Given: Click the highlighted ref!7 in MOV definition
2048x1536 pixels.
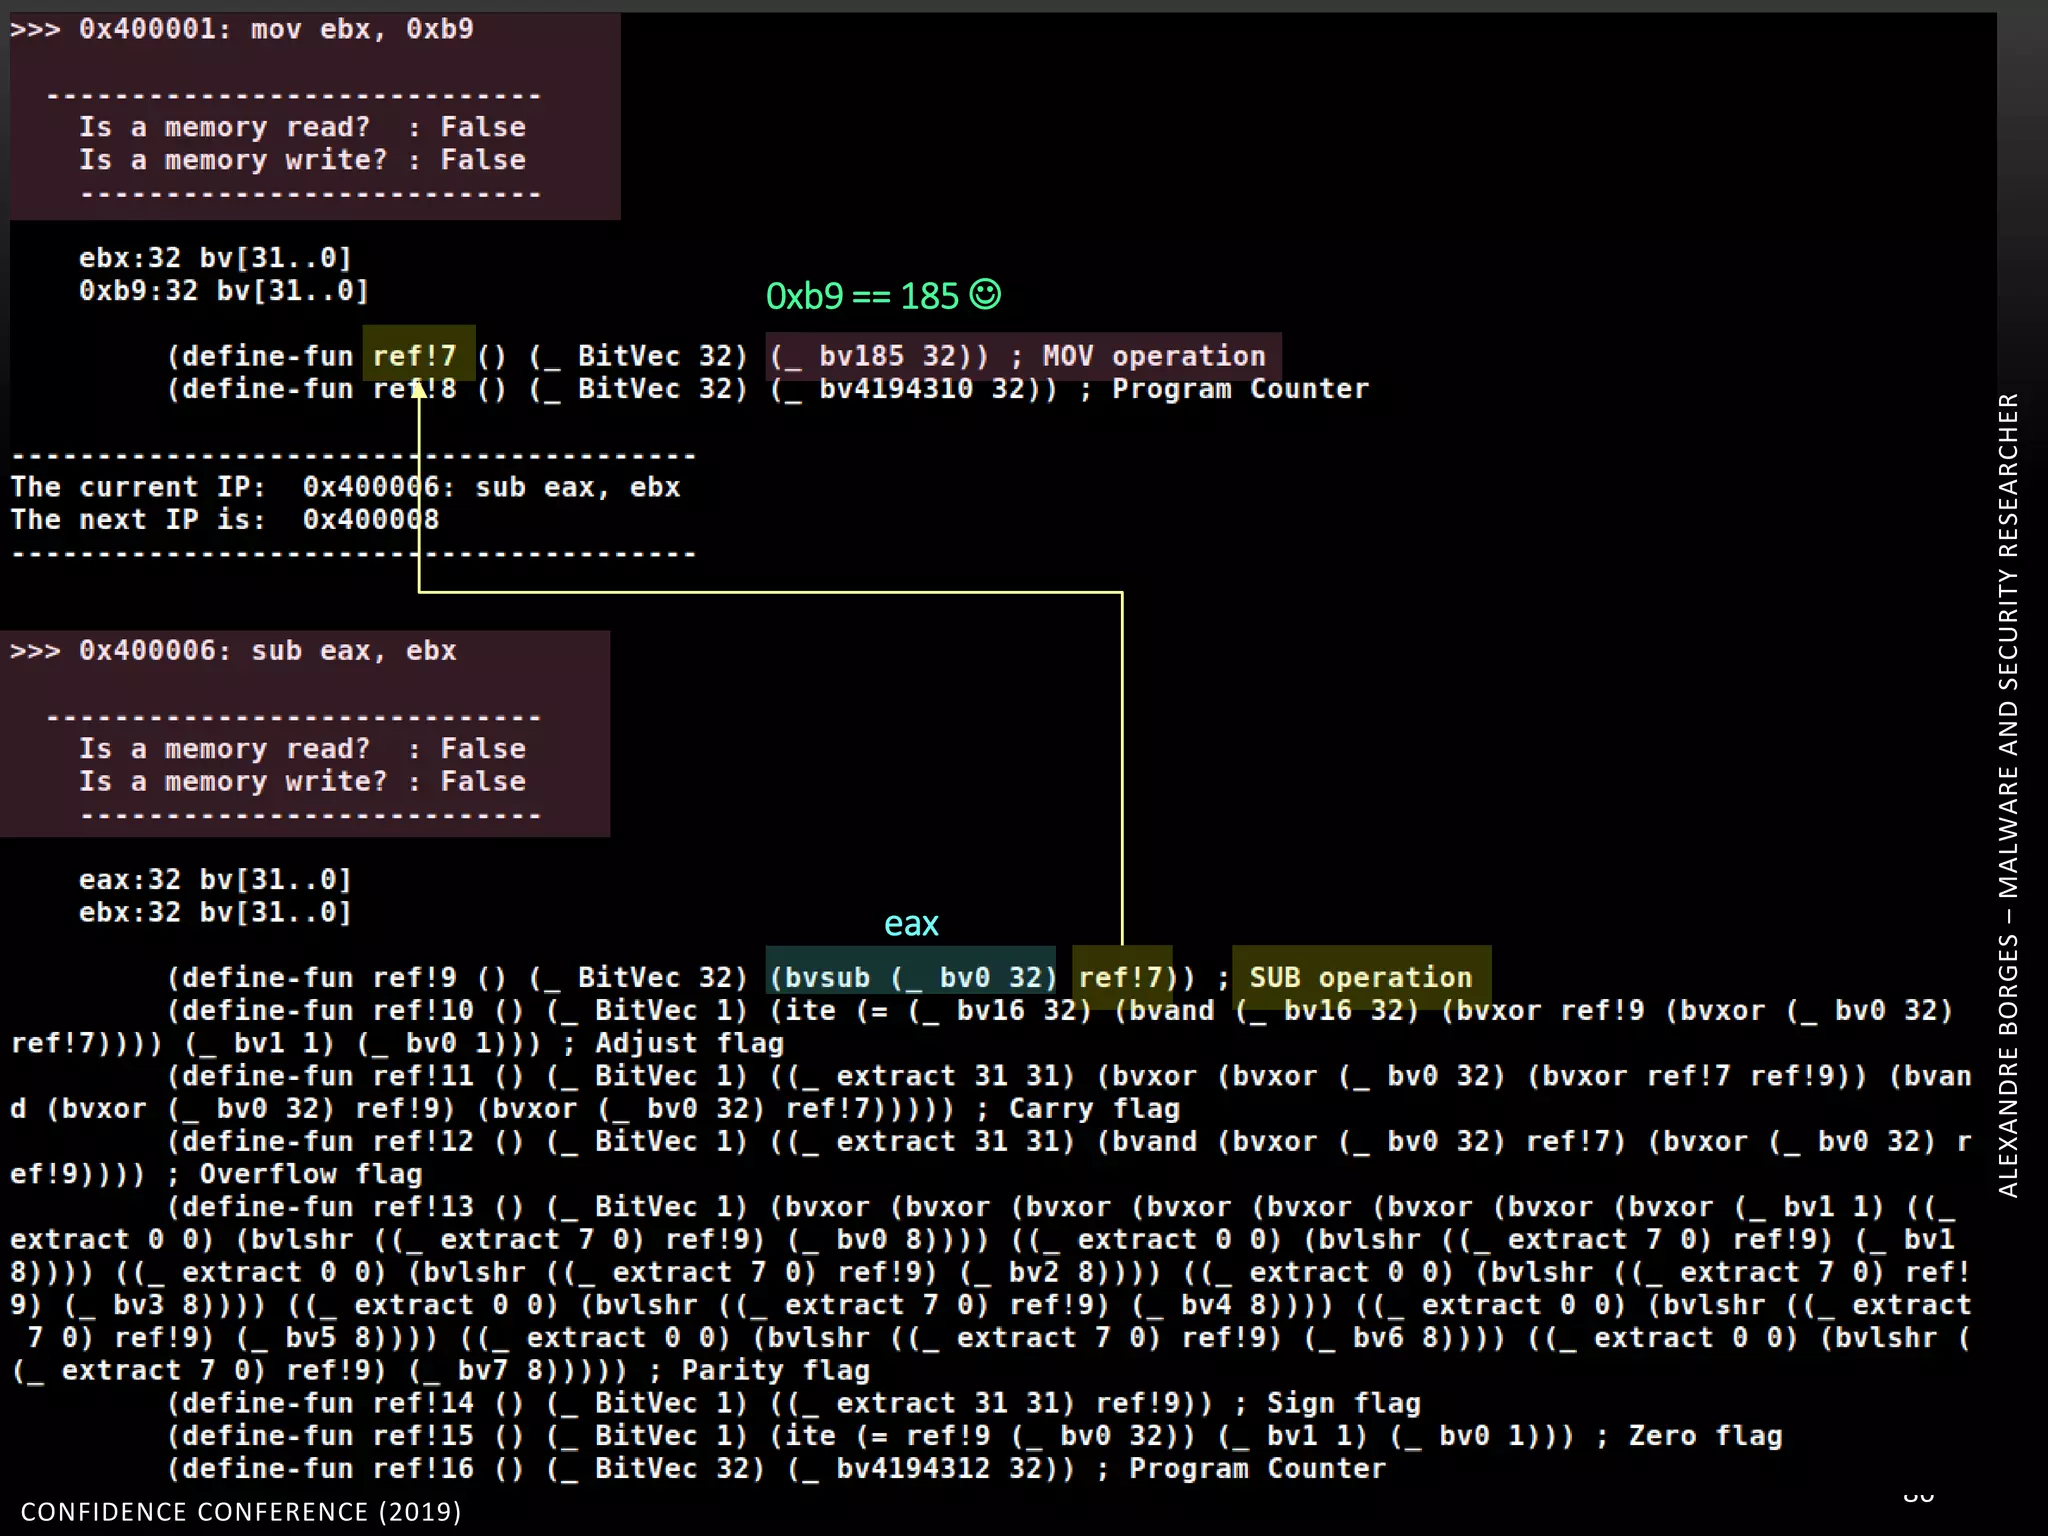Looking at the screenshot, I should [416, 355].
